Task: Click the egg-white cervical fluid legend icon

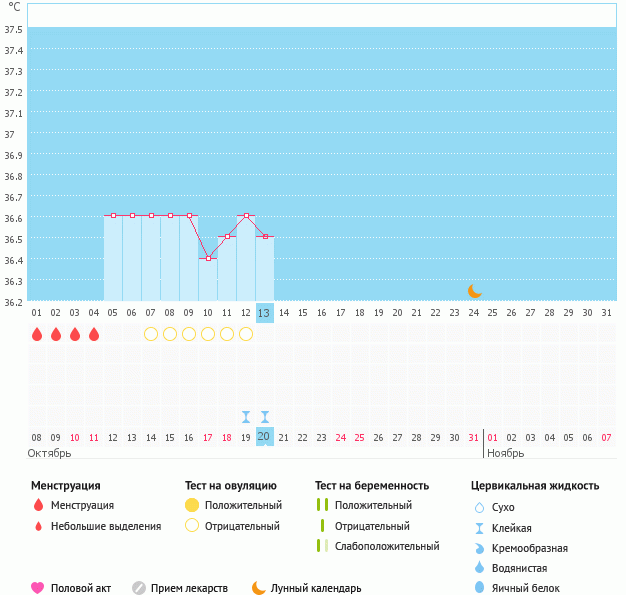Action: click(480, 588)
